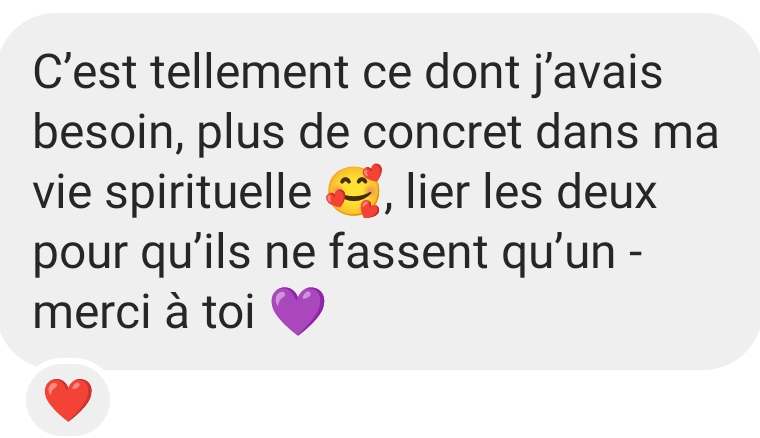The image size is (760, 438).
Task: Click the smiling face with hearts emoji
Action: click(x=354, y=191)
